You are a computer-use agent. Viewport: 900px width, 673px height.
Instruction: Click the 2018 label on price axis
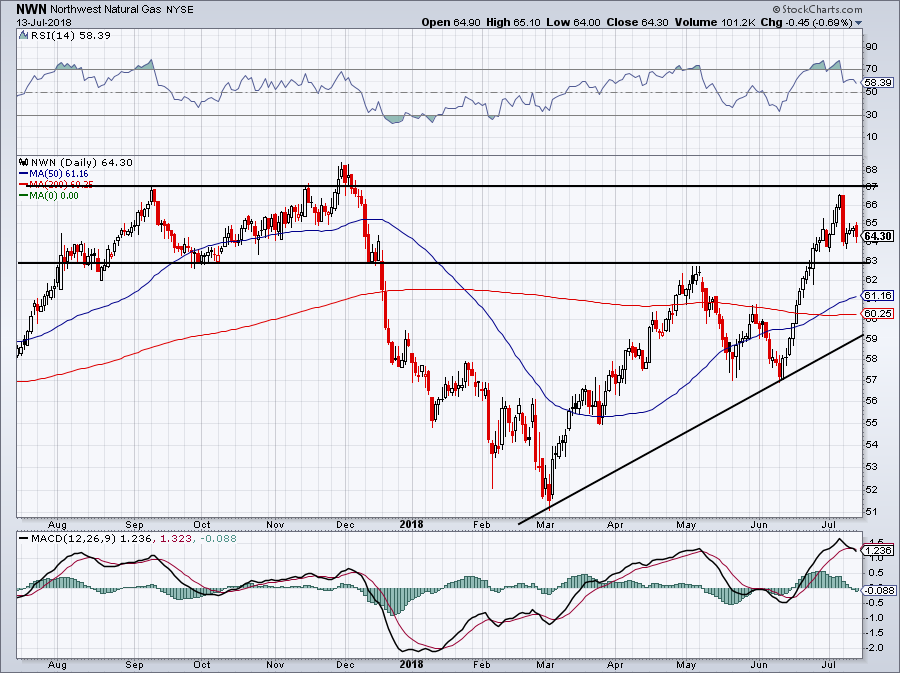click(412, 524)
